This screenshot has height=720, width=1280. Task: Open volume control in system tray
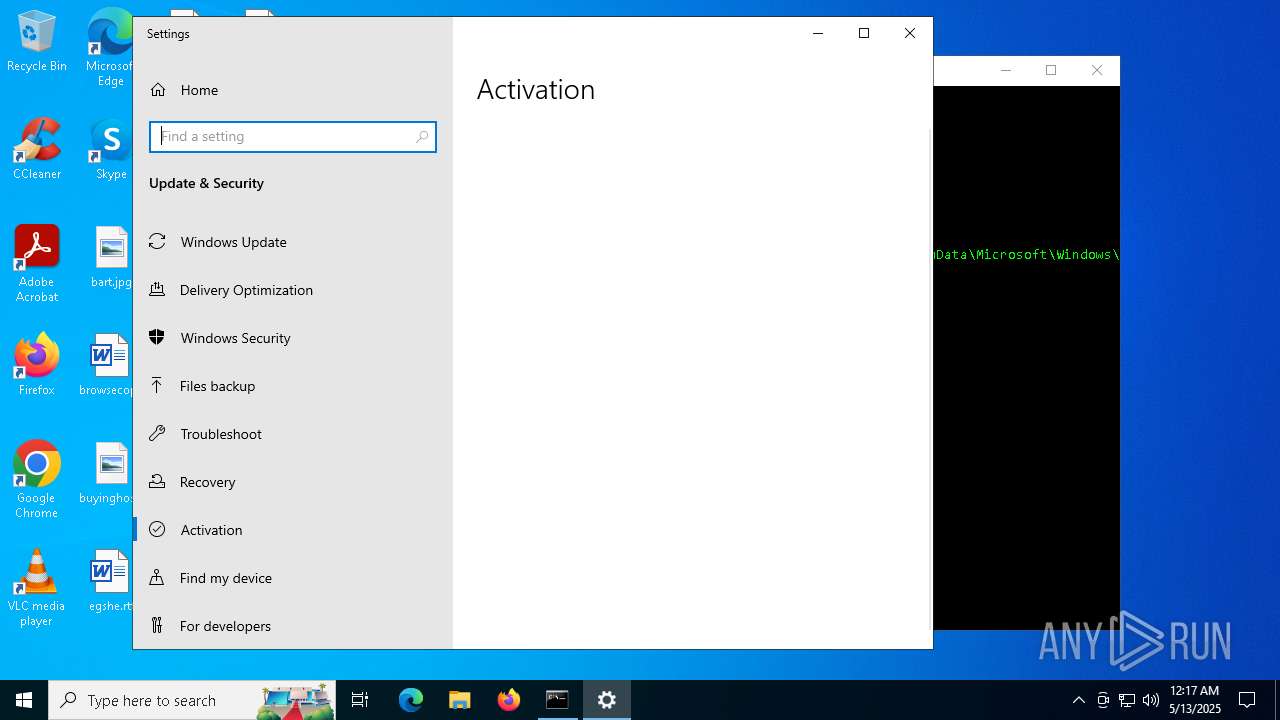point(1151,700)
